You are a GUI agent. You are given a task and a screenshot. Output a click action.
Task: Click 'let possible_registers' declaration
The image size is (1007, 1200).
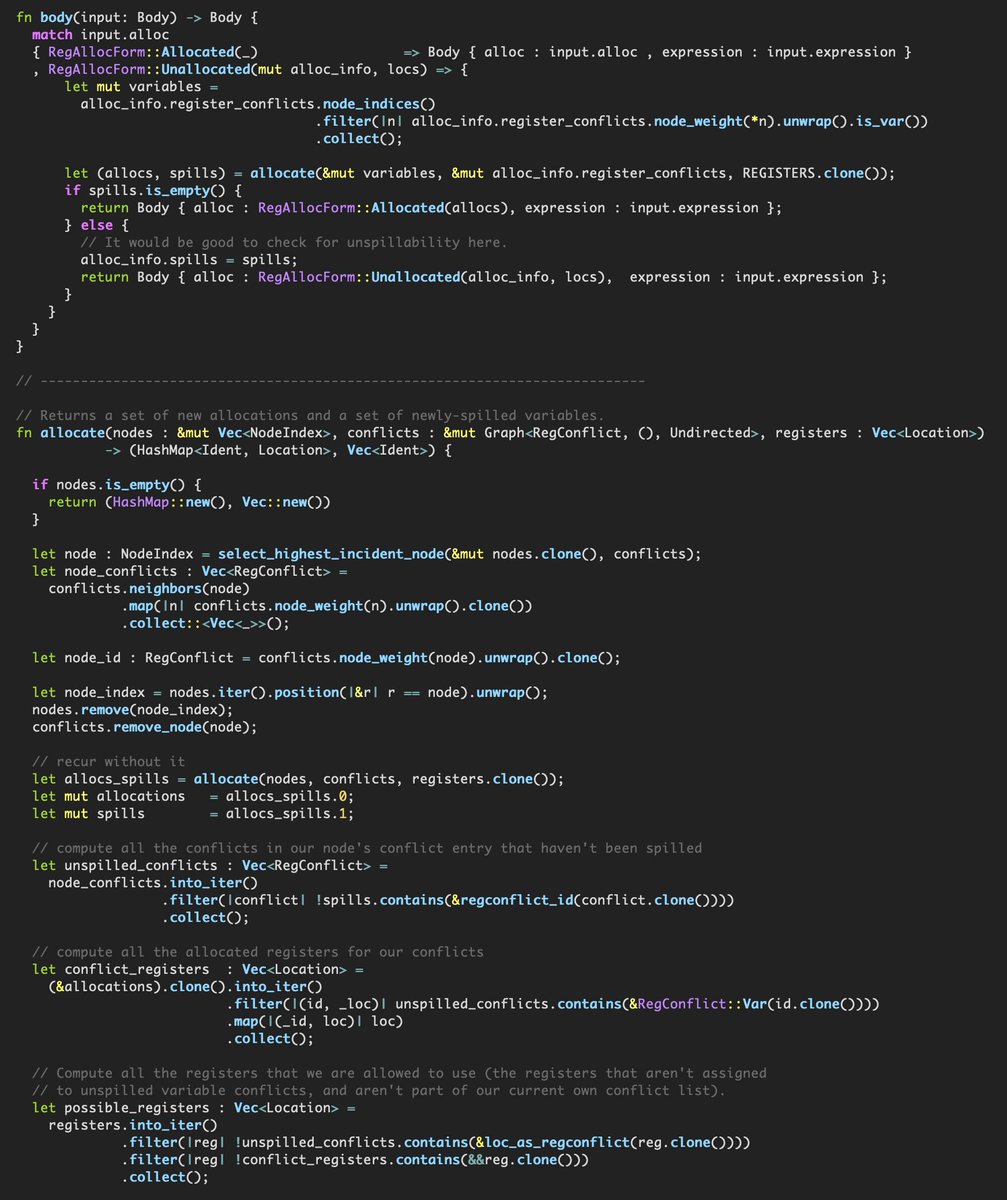coord(121,1108)
